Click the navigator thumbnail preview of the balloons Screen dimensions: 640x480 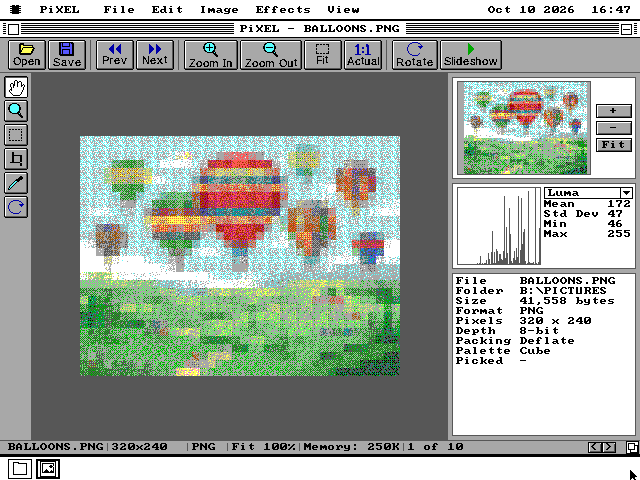tap(524, 128)
